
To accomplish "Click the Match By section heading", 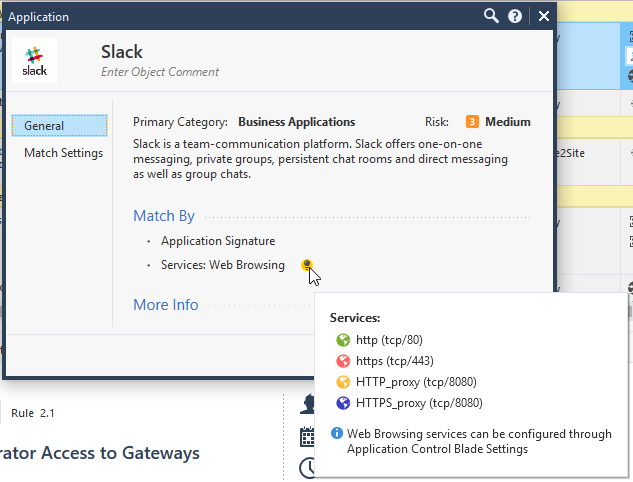I will pos(164,216).
